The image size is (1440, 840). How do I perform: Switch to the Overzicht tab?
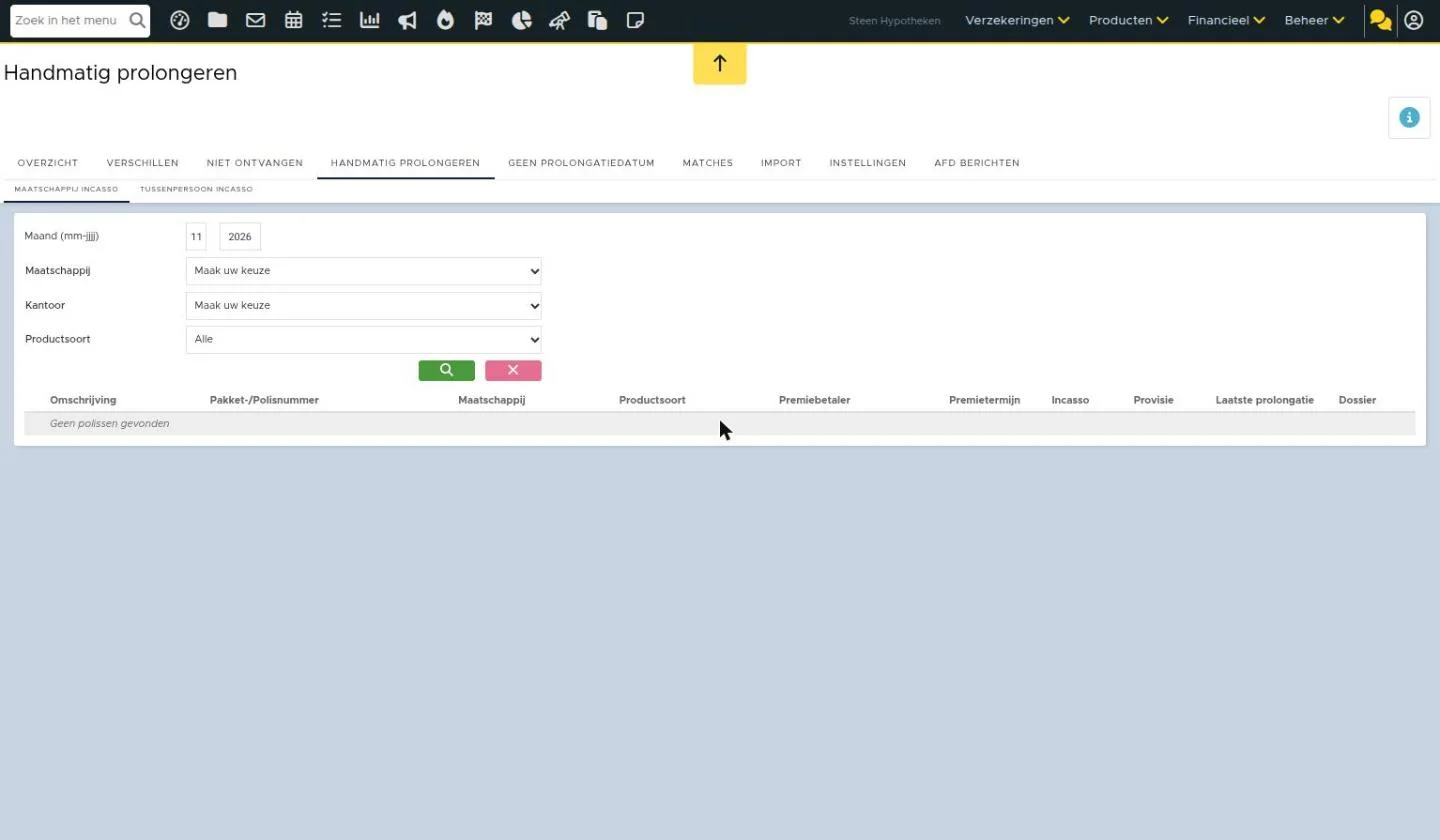click(x=48, y=163)
